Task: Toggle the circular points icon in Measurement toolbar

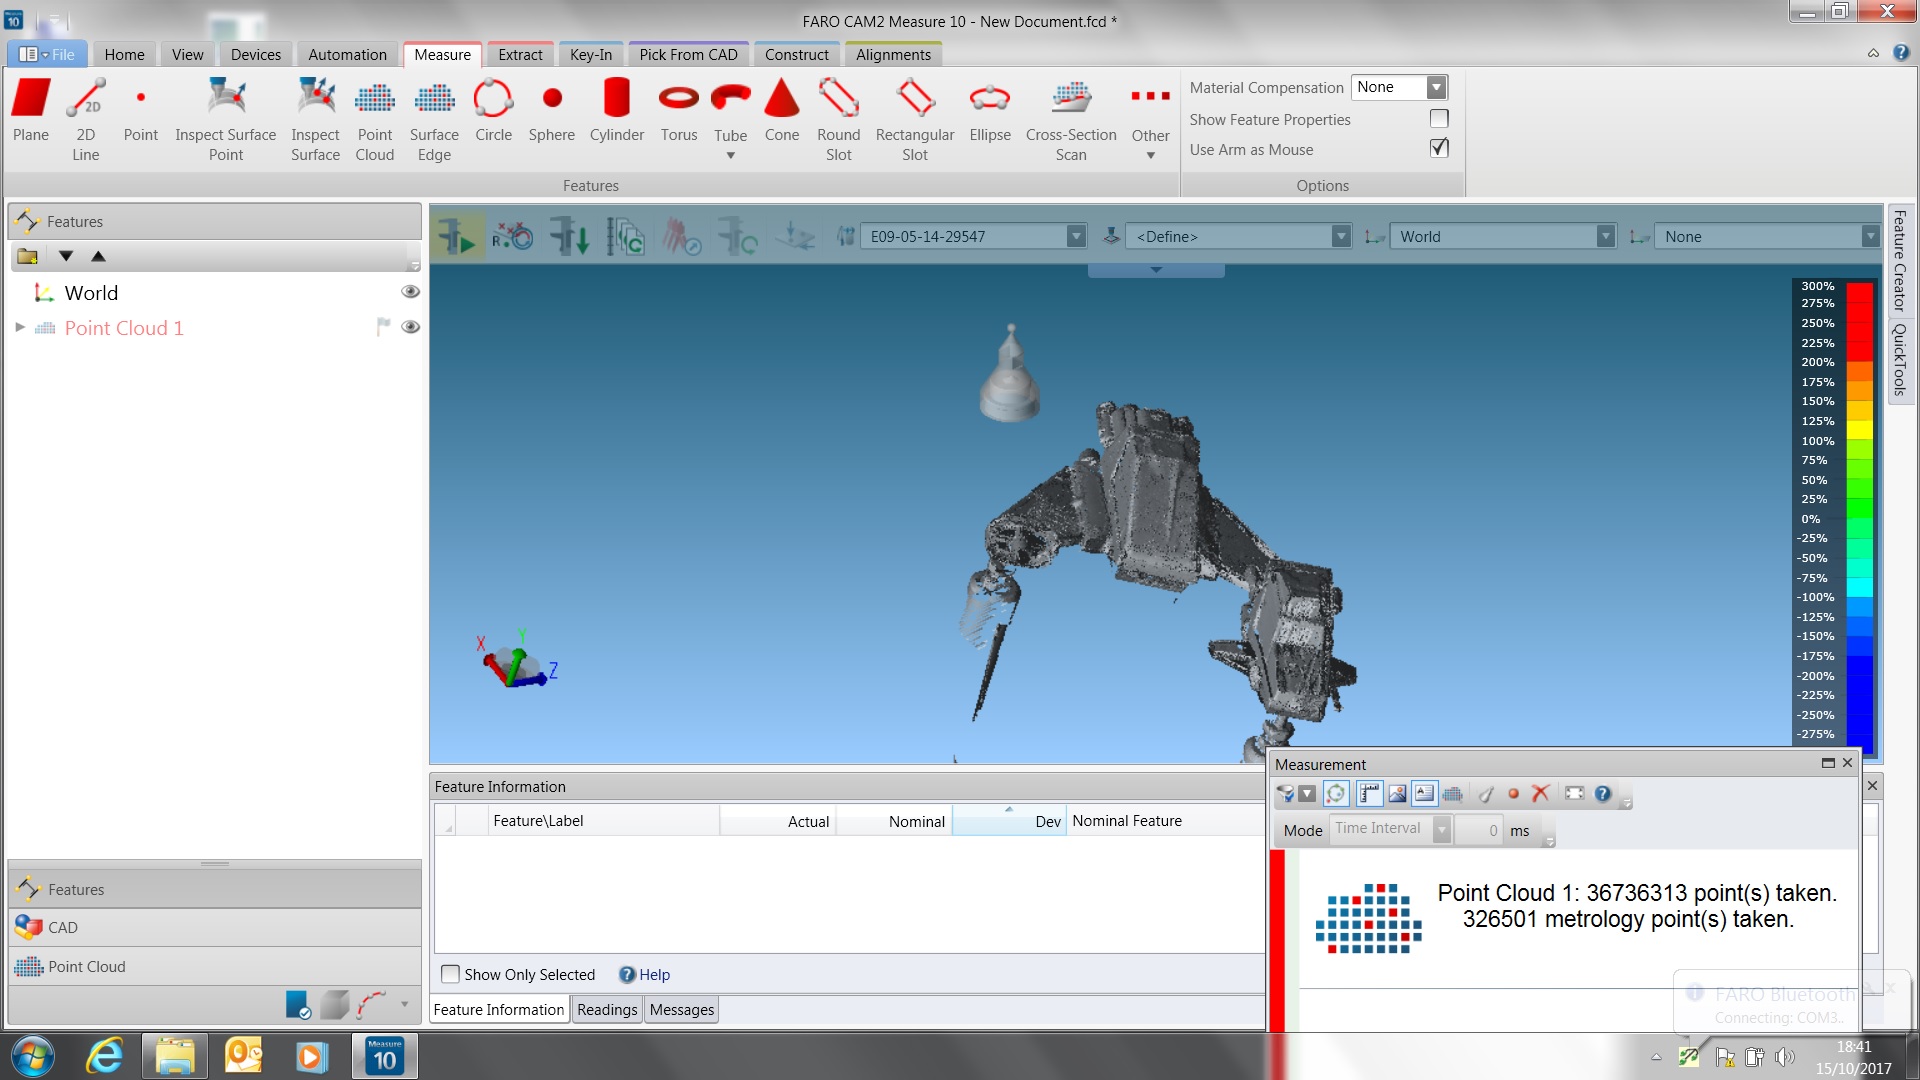Action: 1336,794
